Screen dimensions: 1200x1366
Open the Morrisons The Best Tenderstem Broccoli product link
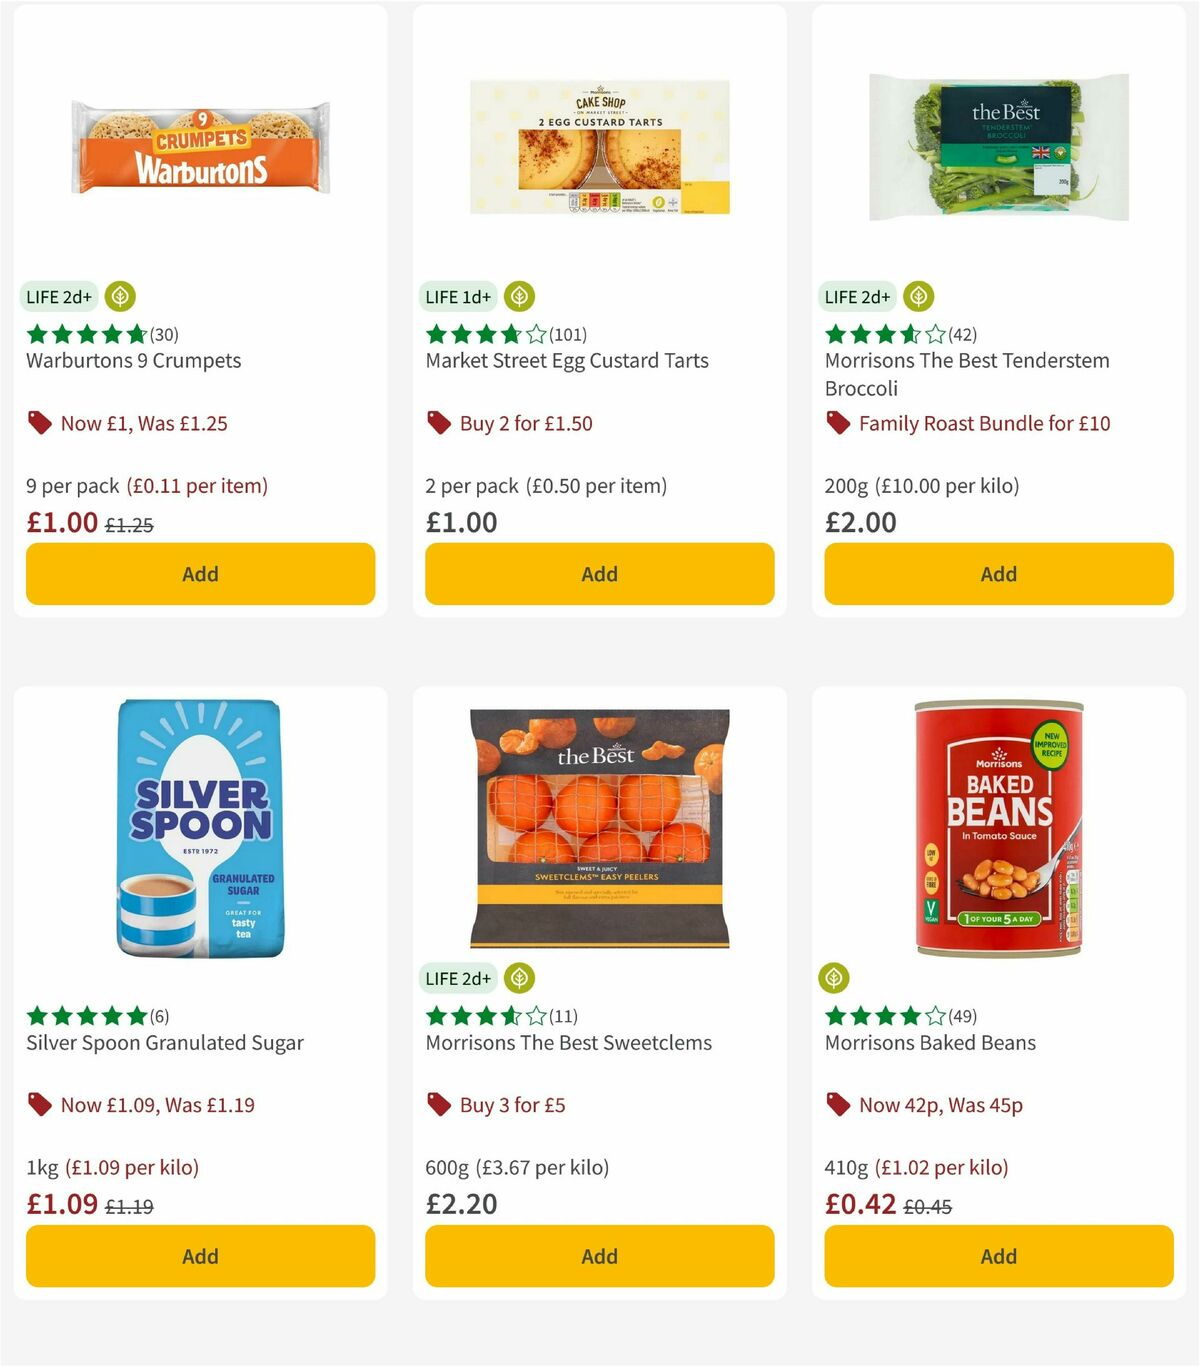(966, 374)
